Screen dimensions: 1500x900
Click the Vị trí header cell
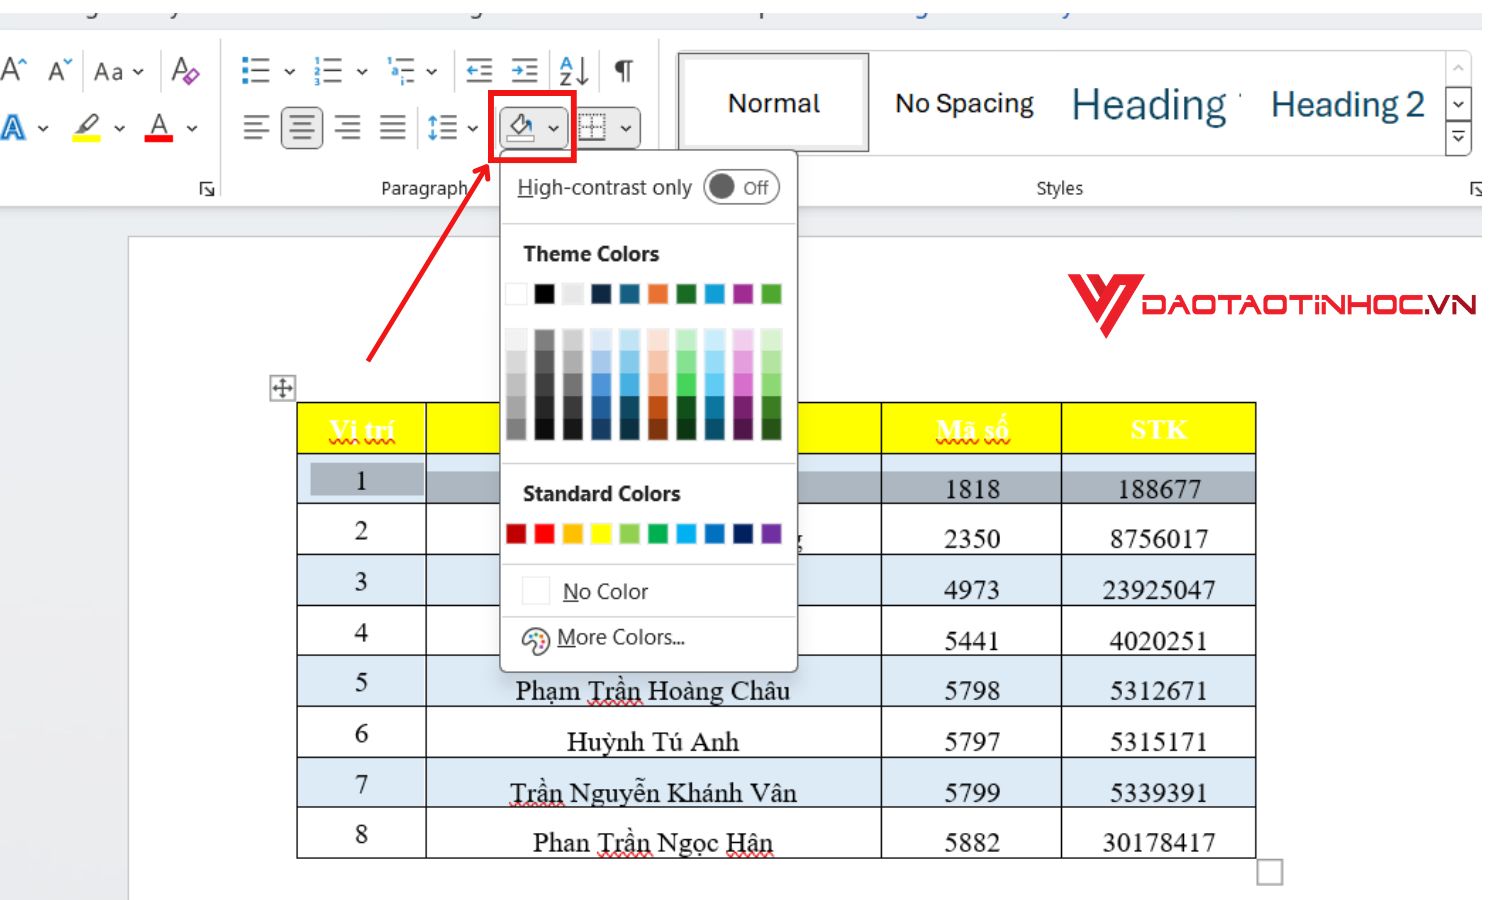pyautogui.click(x=362, y=429)
